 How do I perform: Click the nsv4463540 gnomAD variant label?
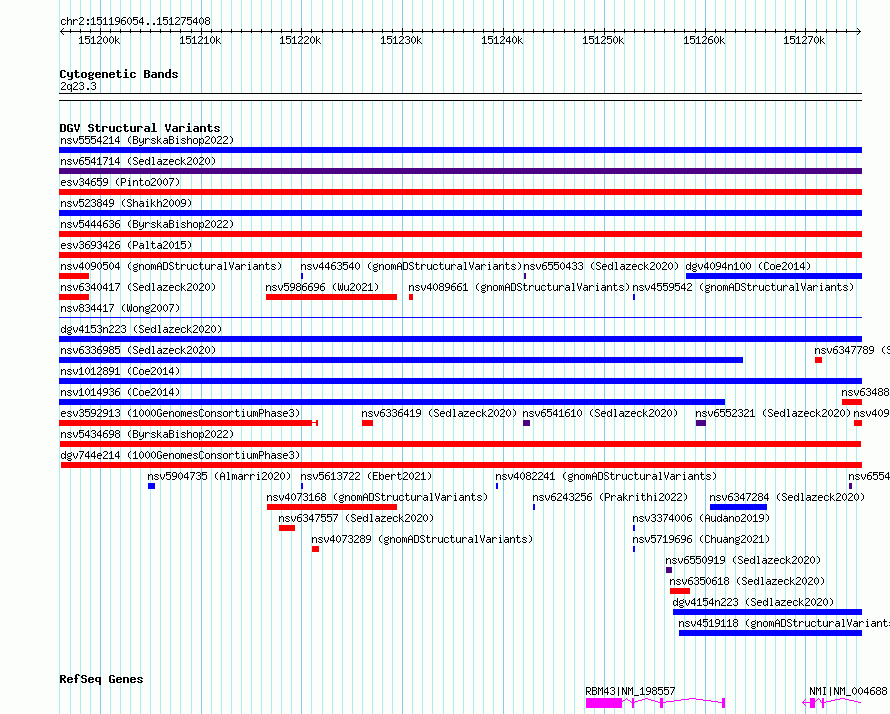point(411,266)
